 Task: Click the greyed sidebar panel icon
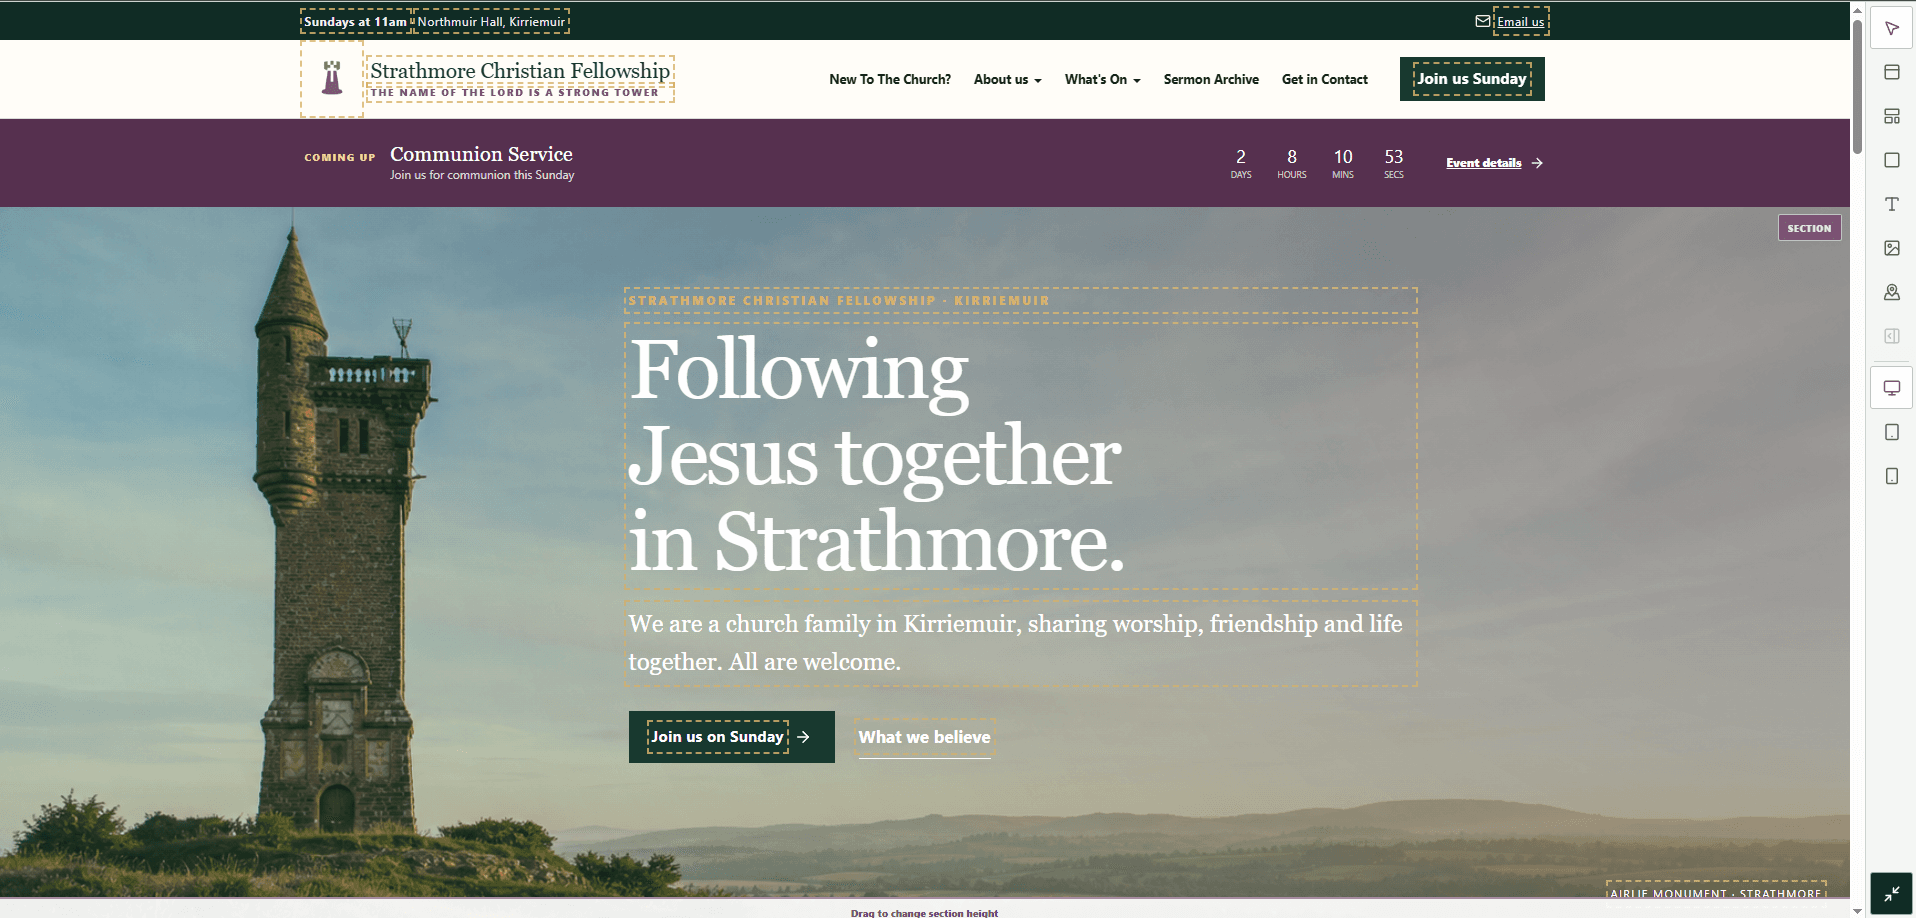(x=1891, y=336)
